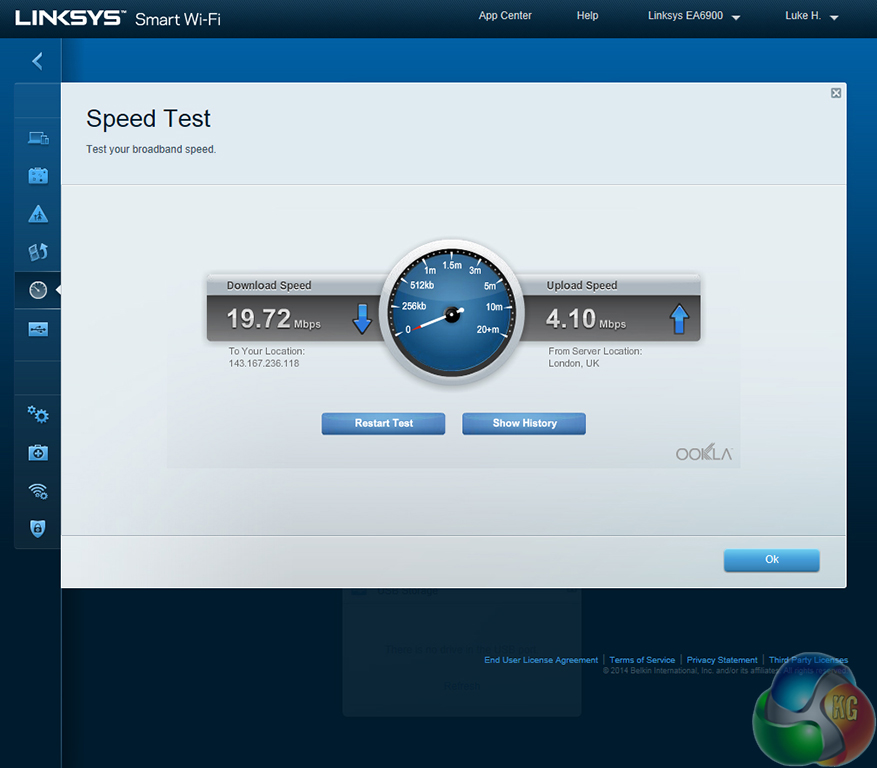Click the 4.10 Mbps upload value
877x768 pixels.
(x=586, y=319)
